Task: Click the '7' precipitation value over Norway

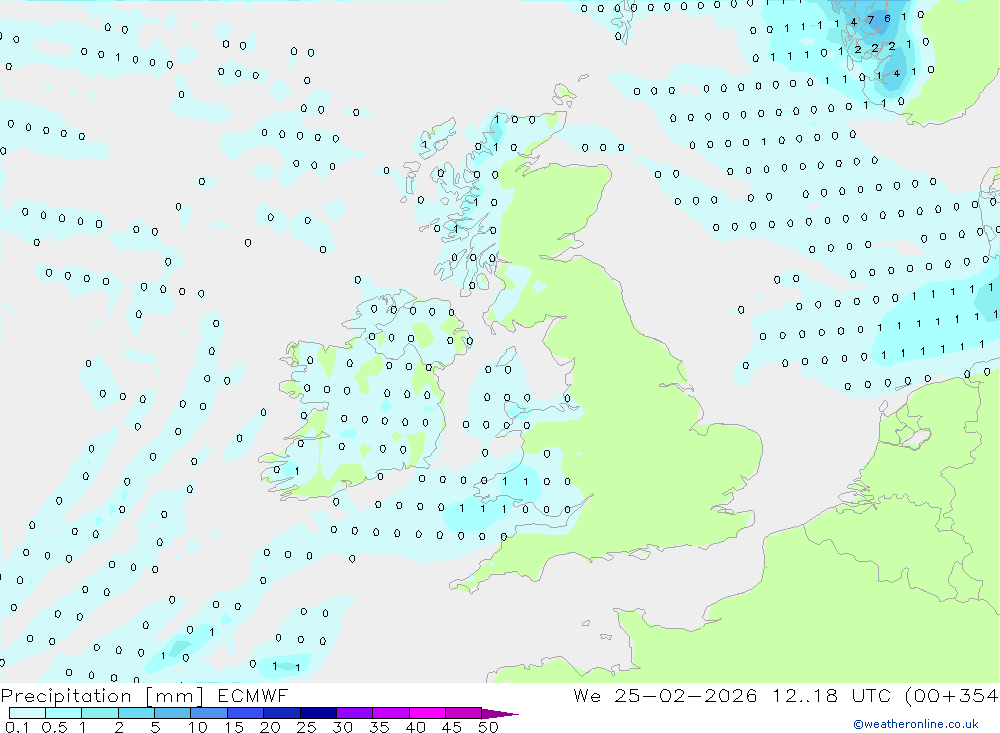Action: click(871, 20)
